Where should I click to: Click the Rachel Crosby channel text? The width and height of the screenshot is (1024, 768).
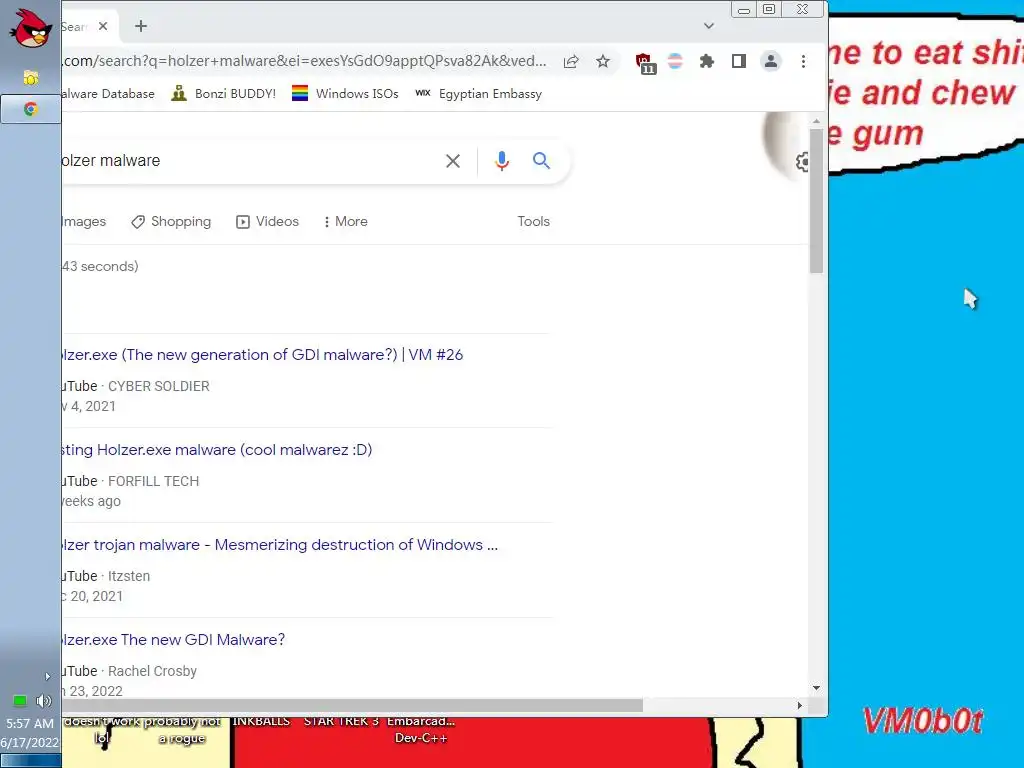(x=152, y=671)
